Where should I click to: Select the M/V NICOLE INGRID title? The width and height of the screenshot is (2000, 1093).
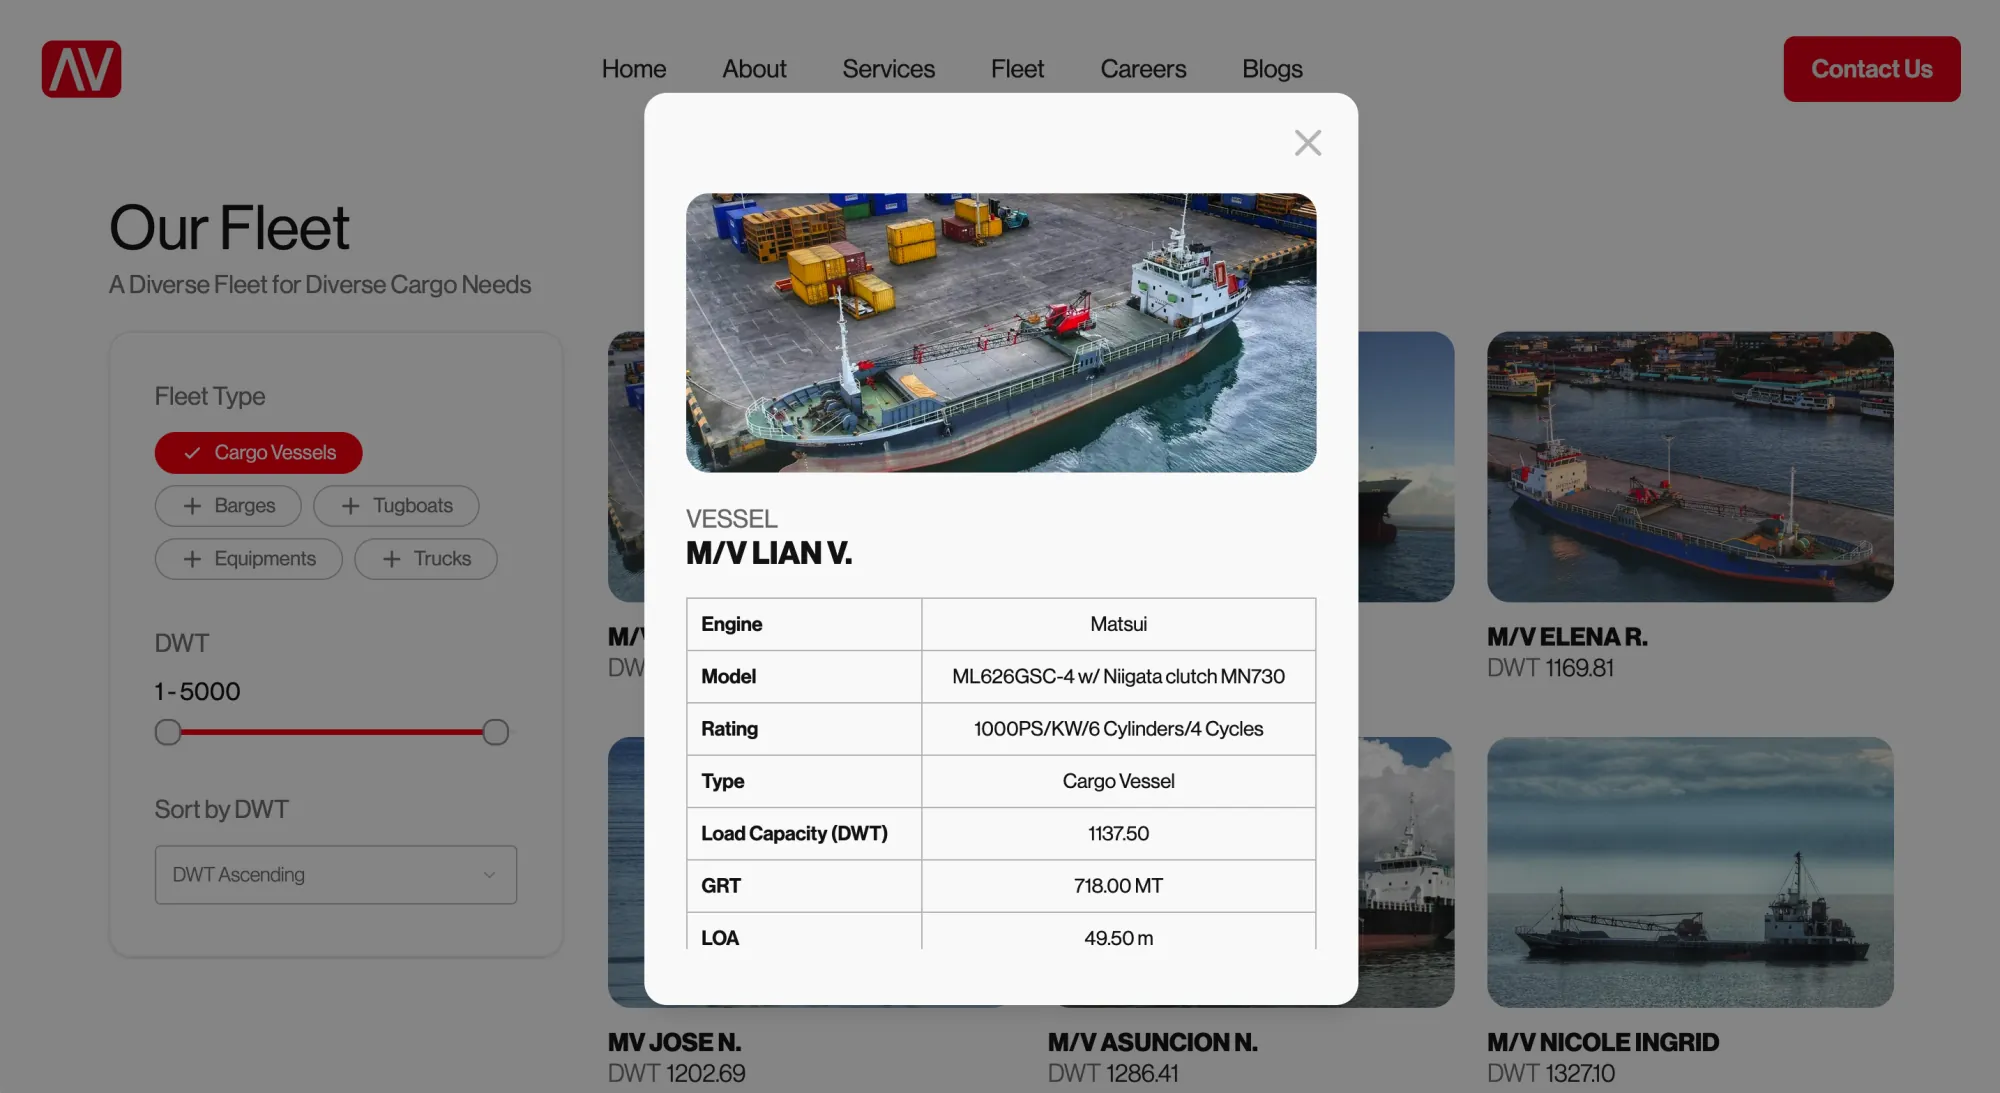point(1603,1042)
